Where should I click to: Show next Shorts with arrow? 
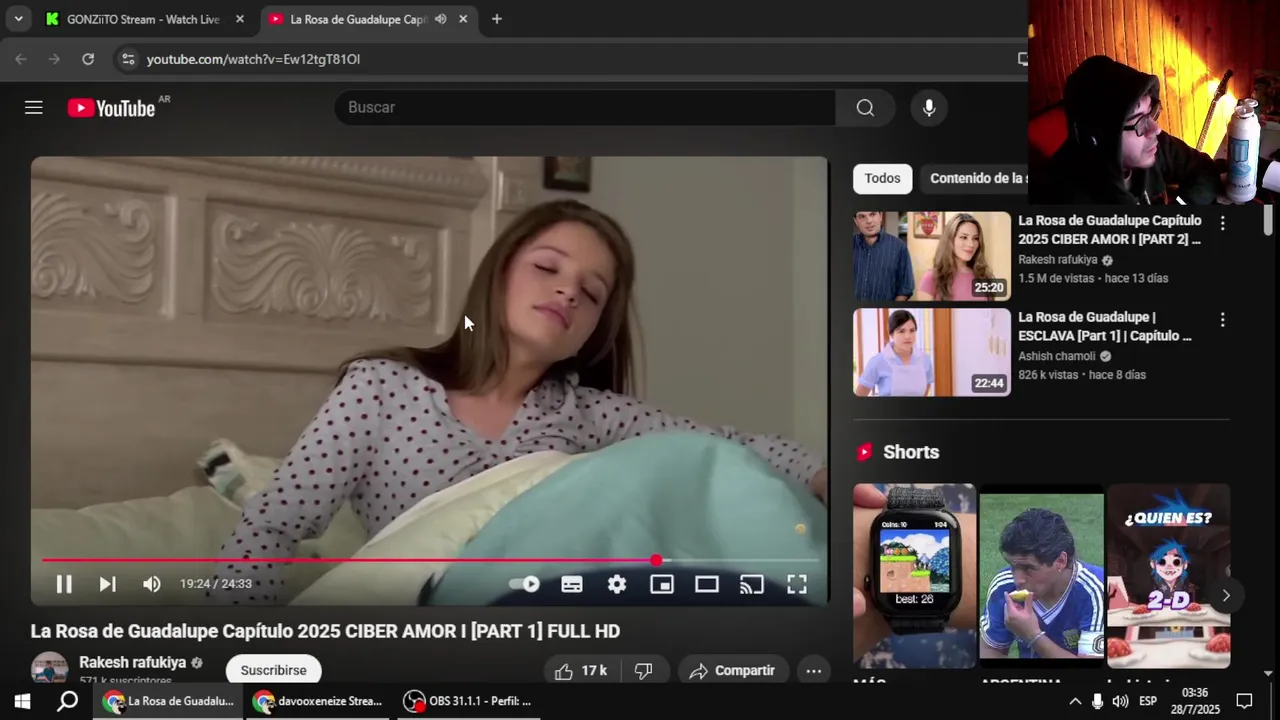[1226, 595]
